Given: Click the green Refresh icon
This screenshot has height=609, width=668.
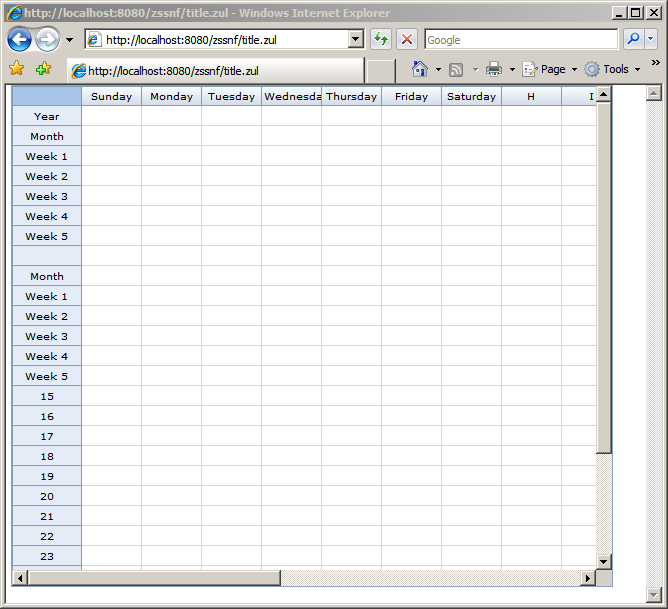Looking at the screenshot, I should coord(380,40).
